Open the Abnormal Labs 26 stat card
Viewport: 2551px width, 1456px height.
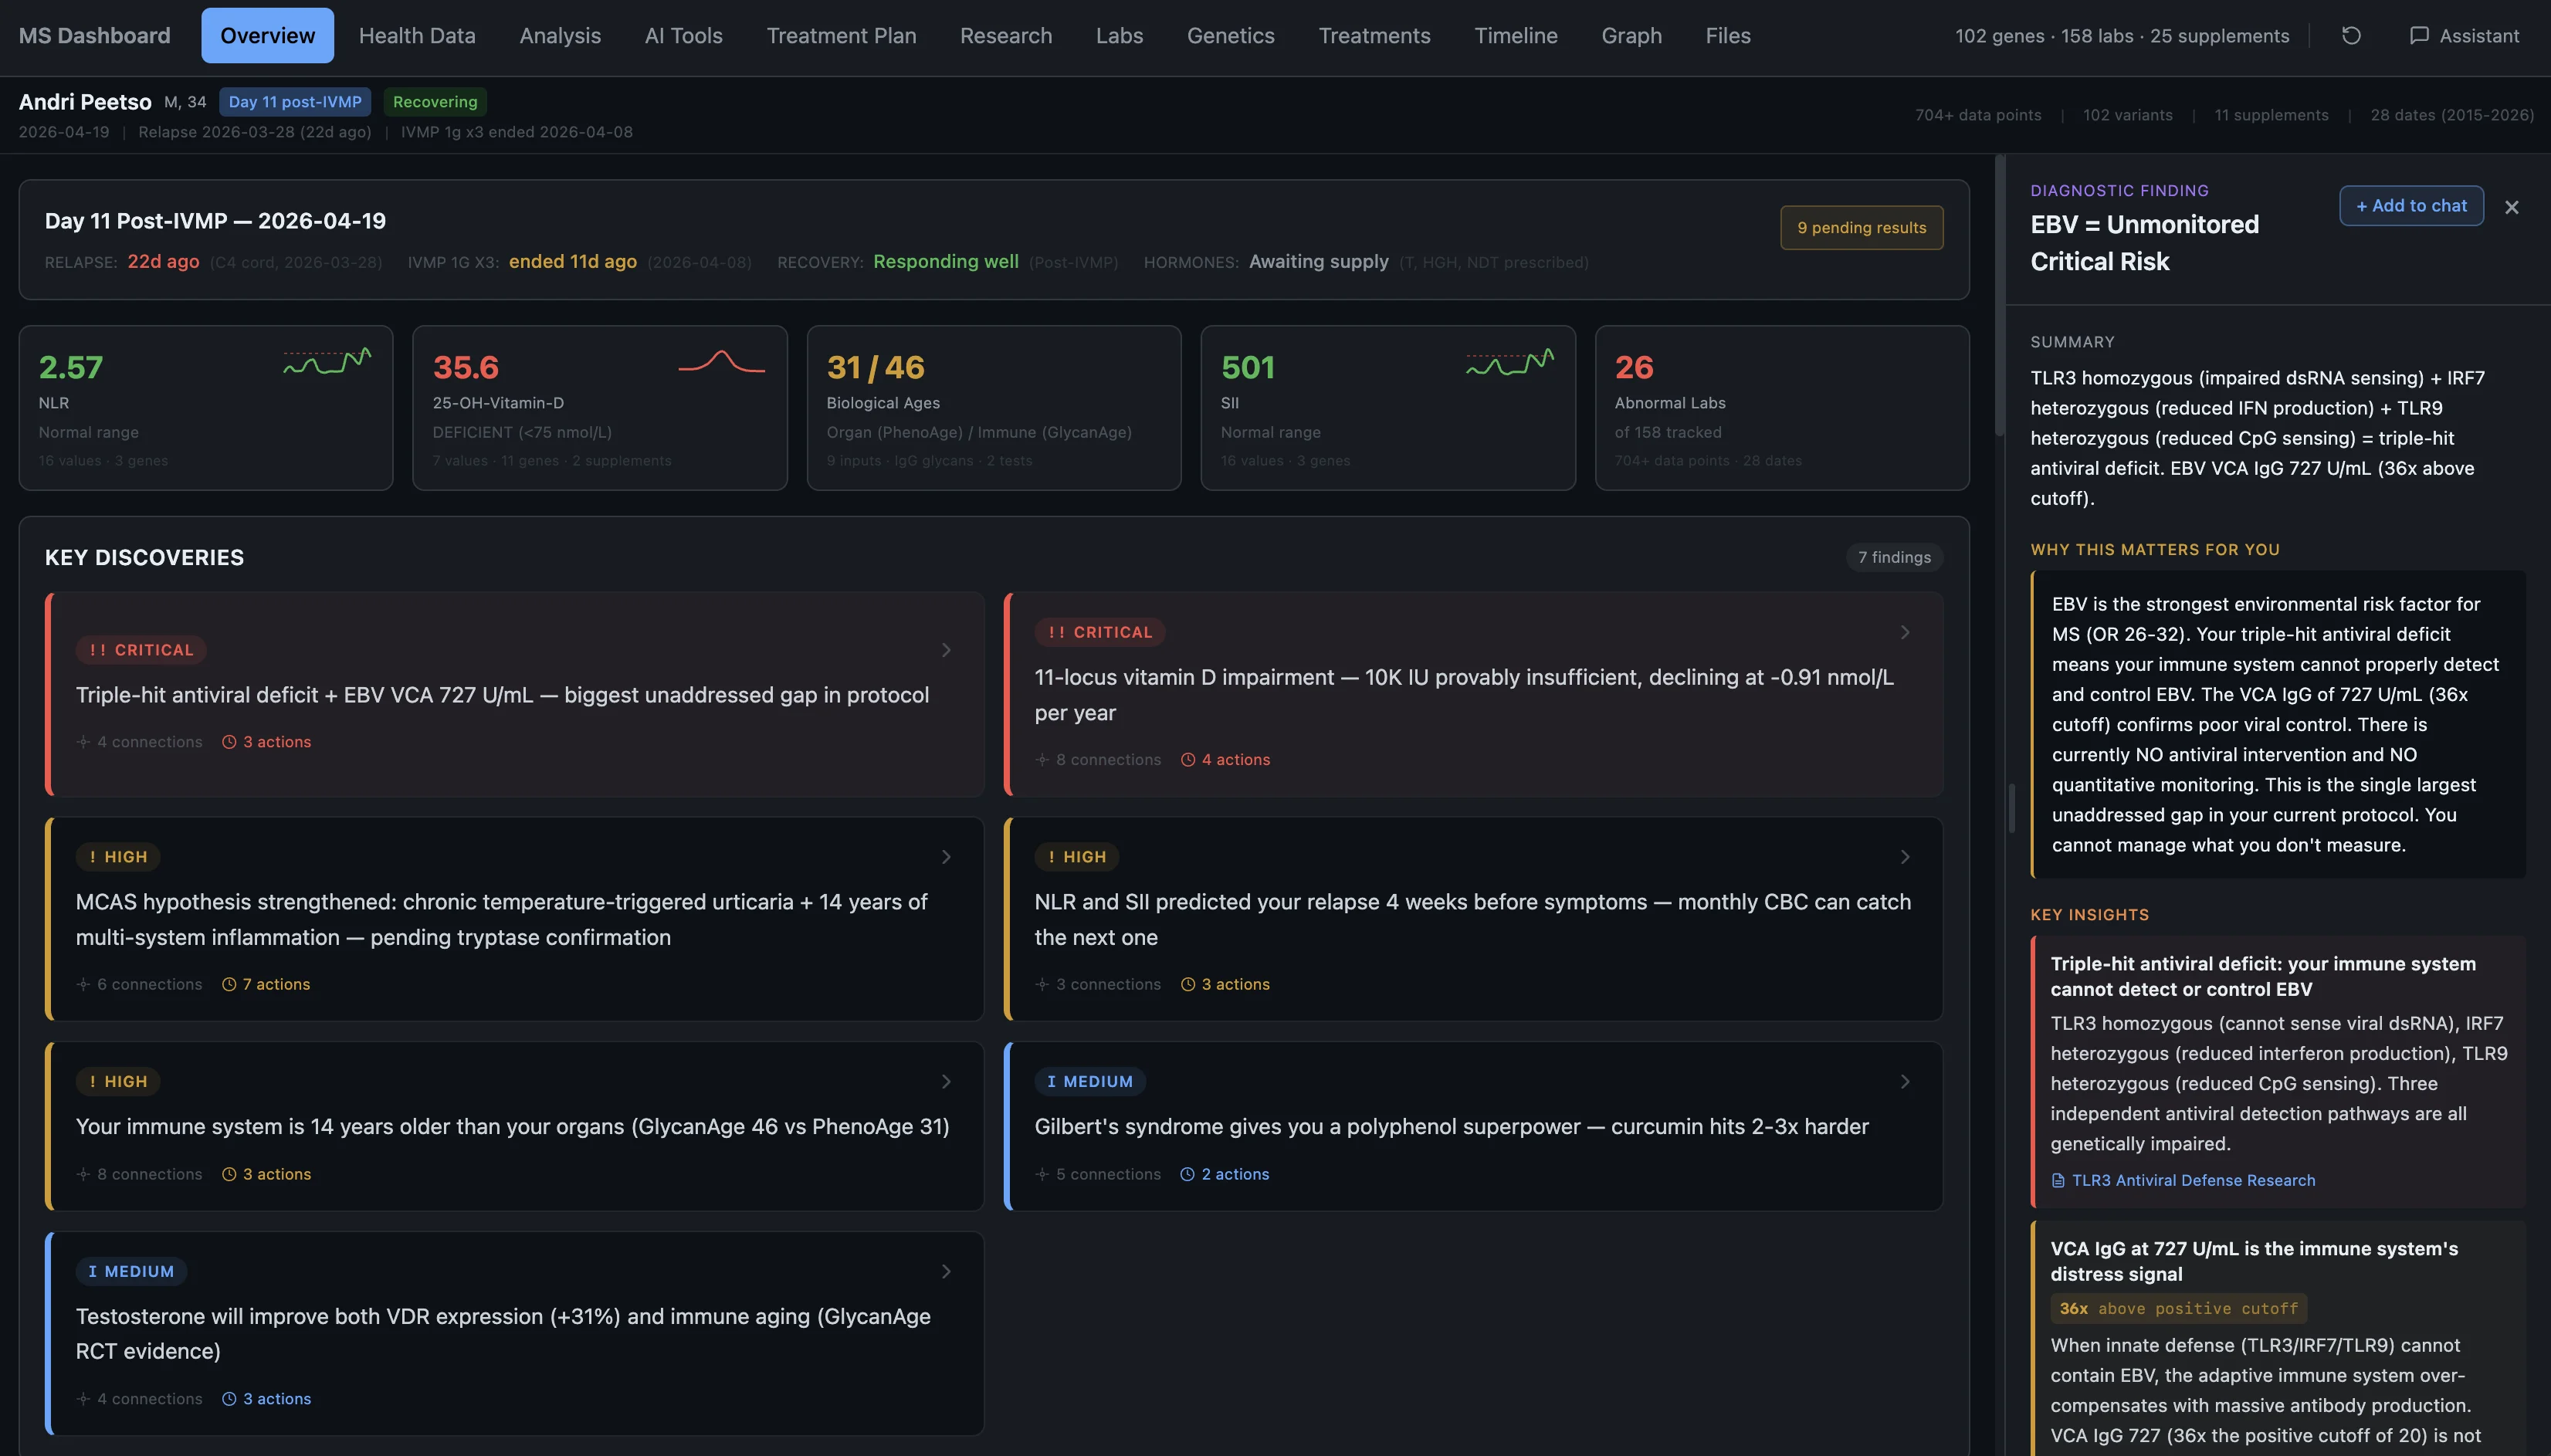(1781, 408)
